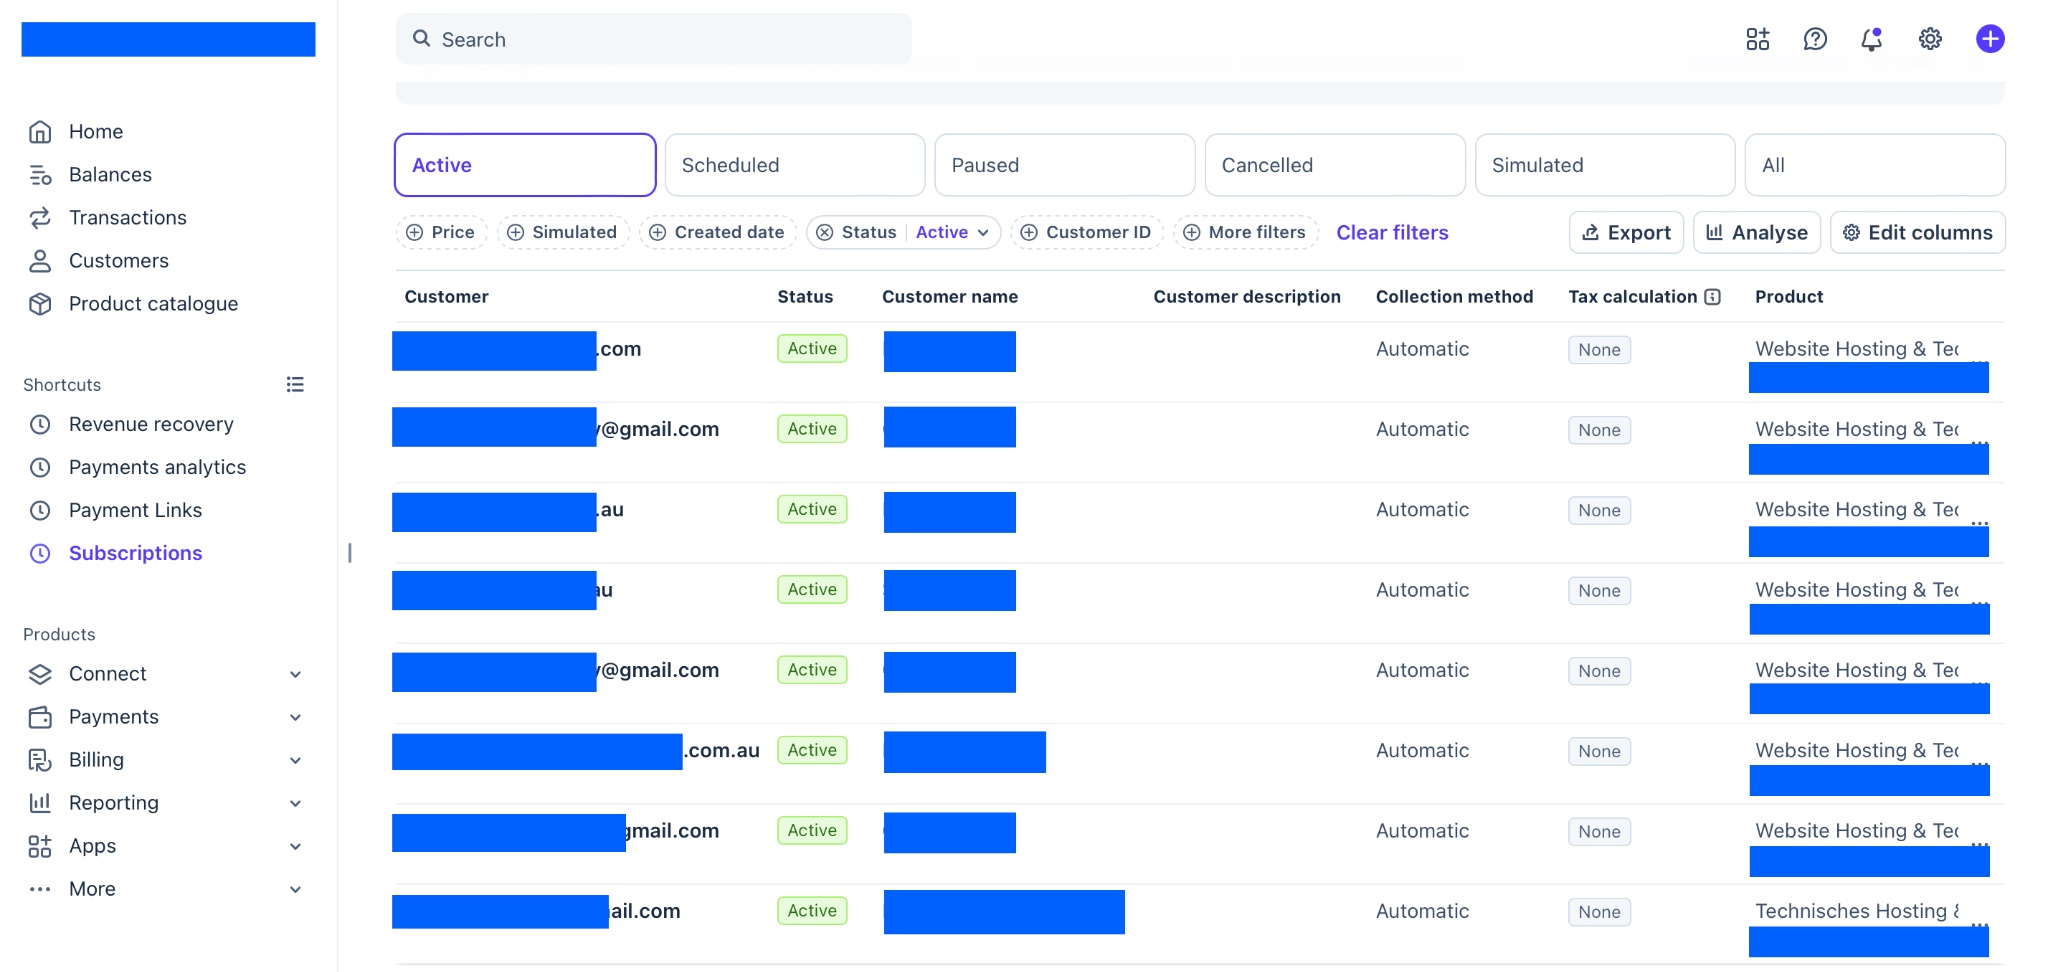Expand the Billing menu chevron
The height and width of the screenshot is (972, 2048).
(295, 760)
